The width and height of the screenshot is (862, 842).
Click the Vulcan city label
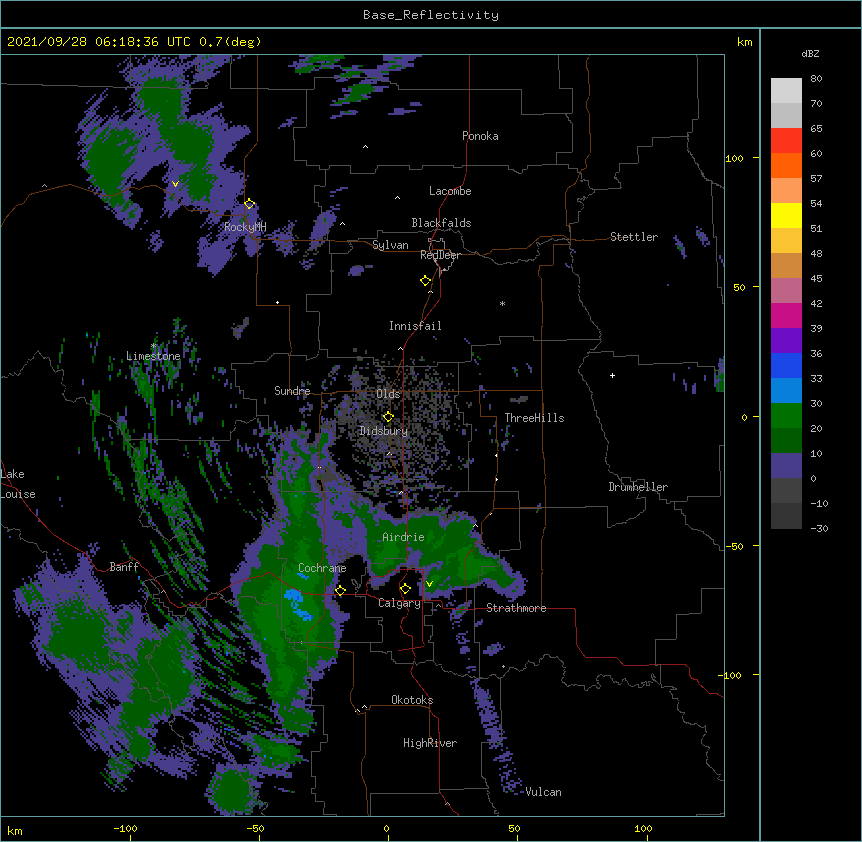coord(543,792)
